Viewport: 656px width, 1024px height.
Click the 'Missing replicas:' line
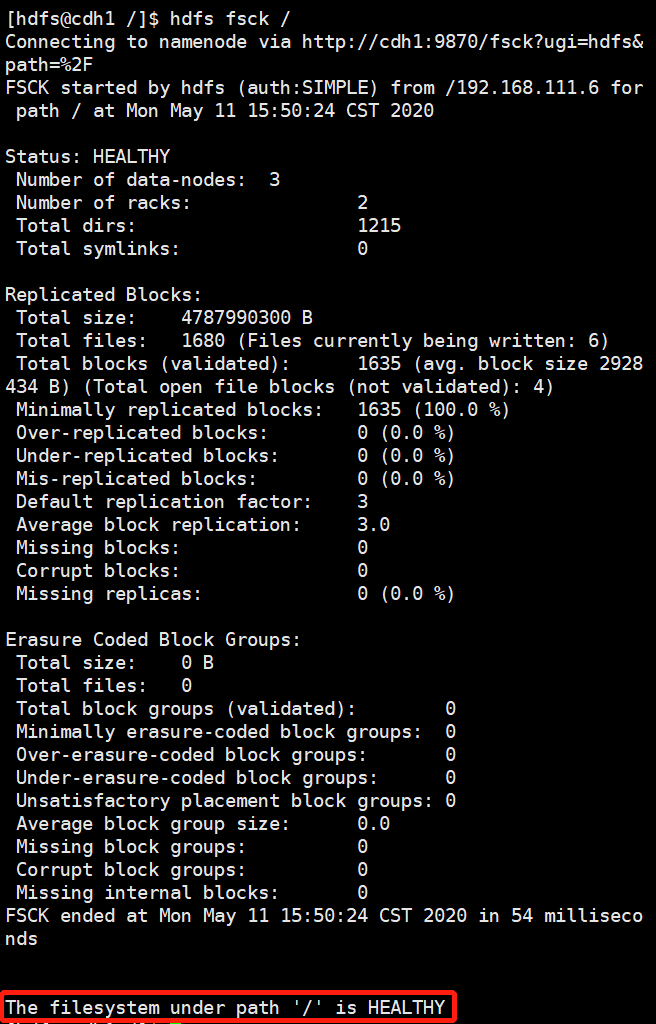point(235,593)
